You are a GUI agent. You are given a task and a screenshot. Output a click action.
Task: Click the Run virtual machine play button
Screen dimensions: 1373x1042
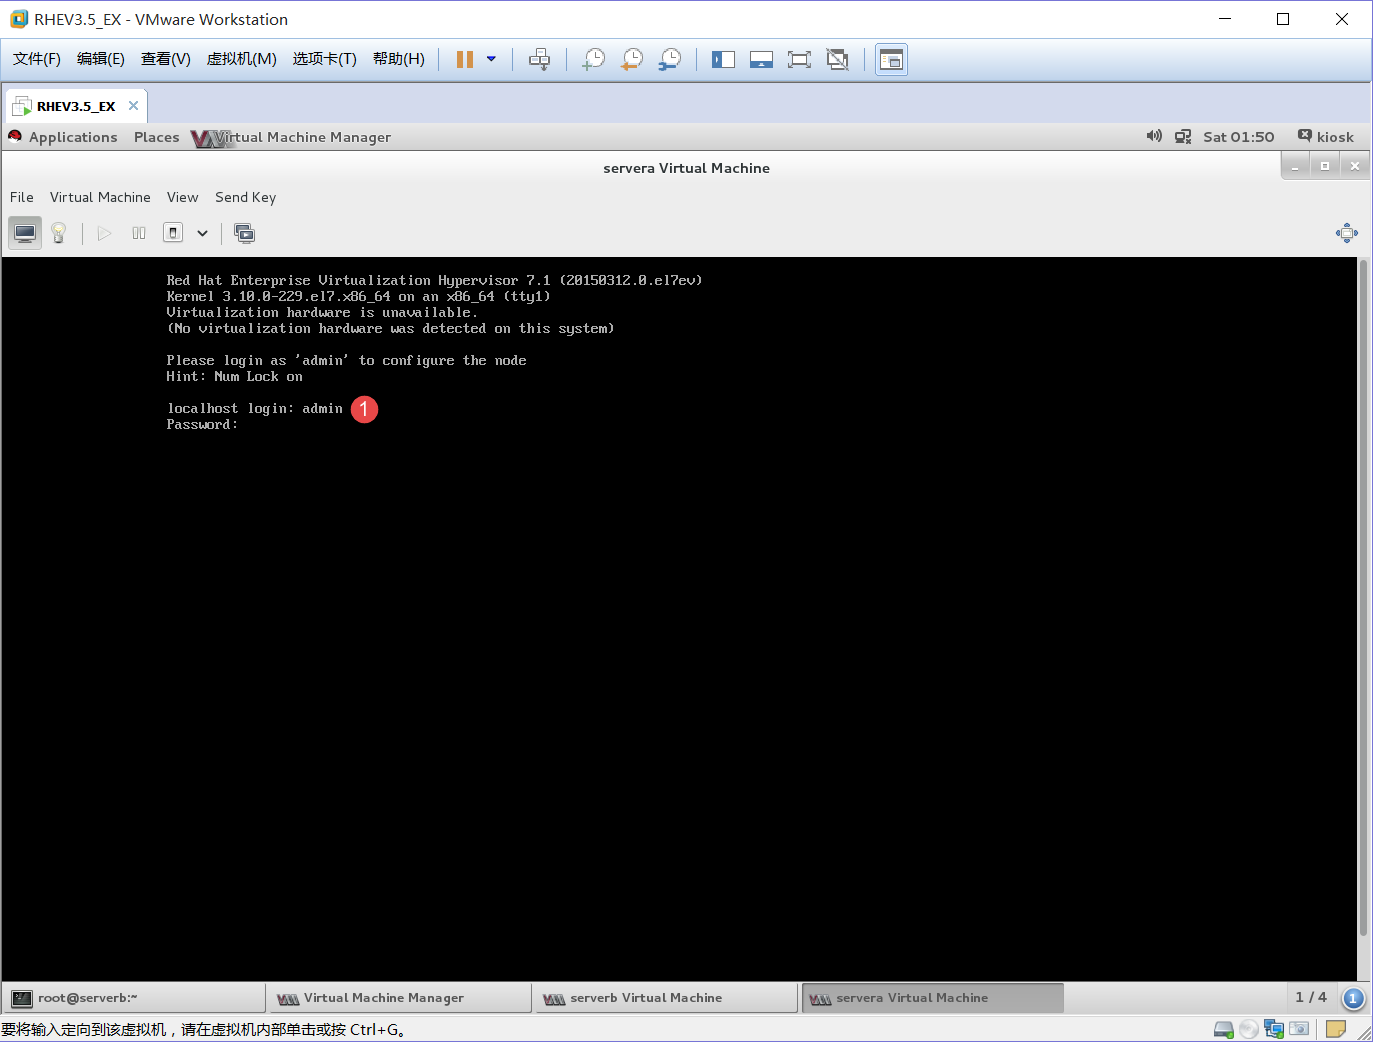click(104, 233)
